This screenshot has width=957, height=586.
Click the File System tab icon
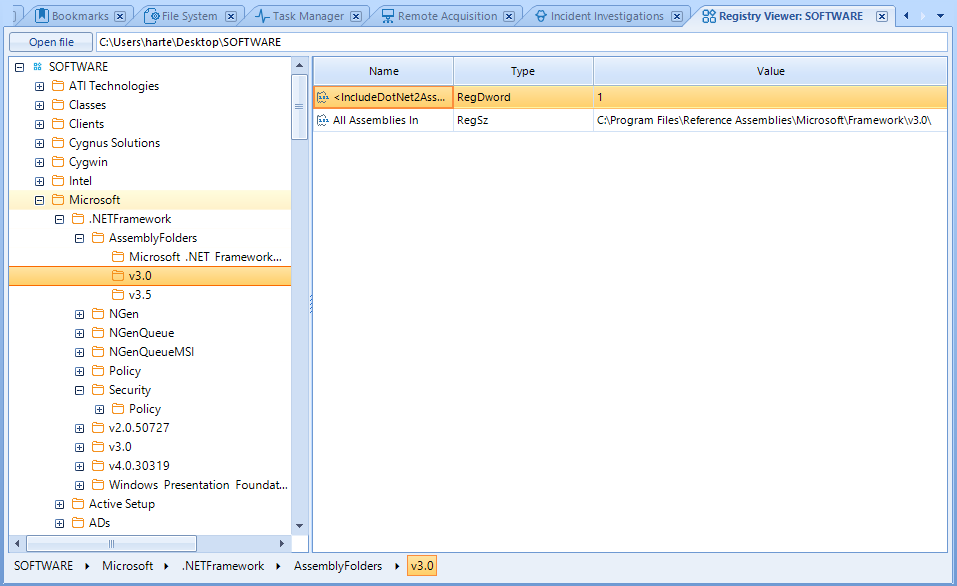coord(152,16)
